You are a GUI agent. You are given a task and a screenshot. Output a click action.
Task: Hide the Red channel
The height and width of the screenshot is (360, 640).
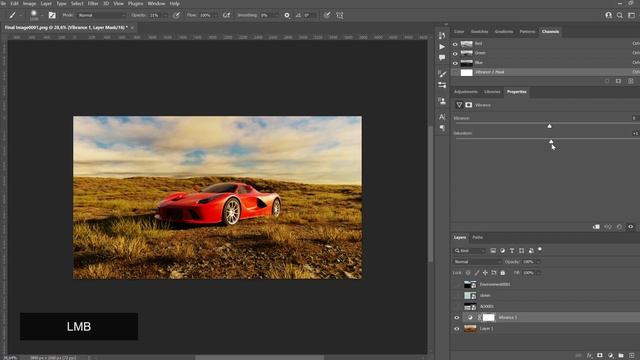tap(455, 44)
